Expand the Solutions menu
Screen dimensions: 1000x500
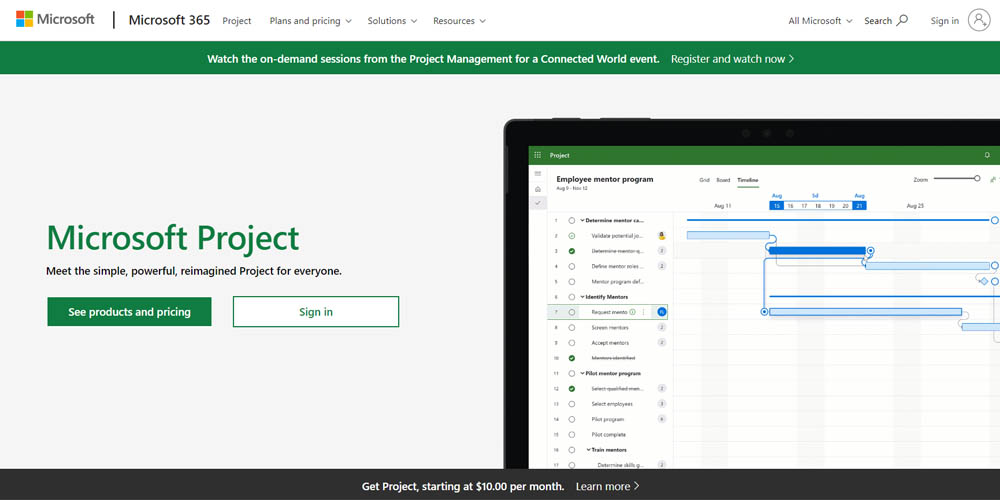[392, 20]
